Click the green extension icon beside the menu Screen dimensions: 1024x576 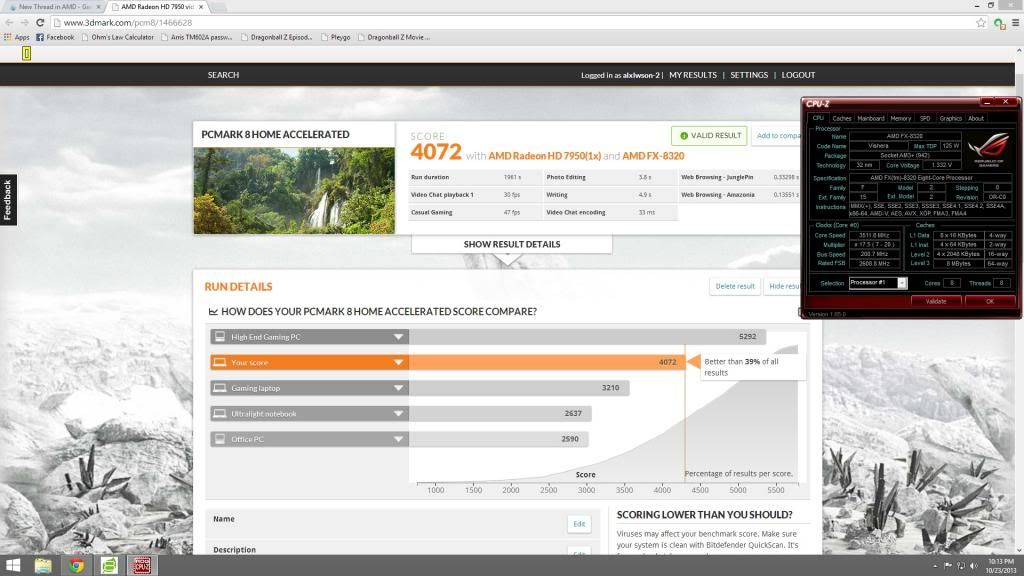(x=999, y=24)
